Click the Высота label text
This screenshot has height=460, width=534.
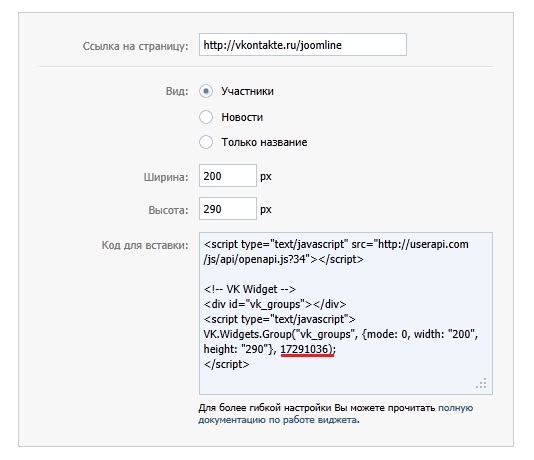click(168, 210)
